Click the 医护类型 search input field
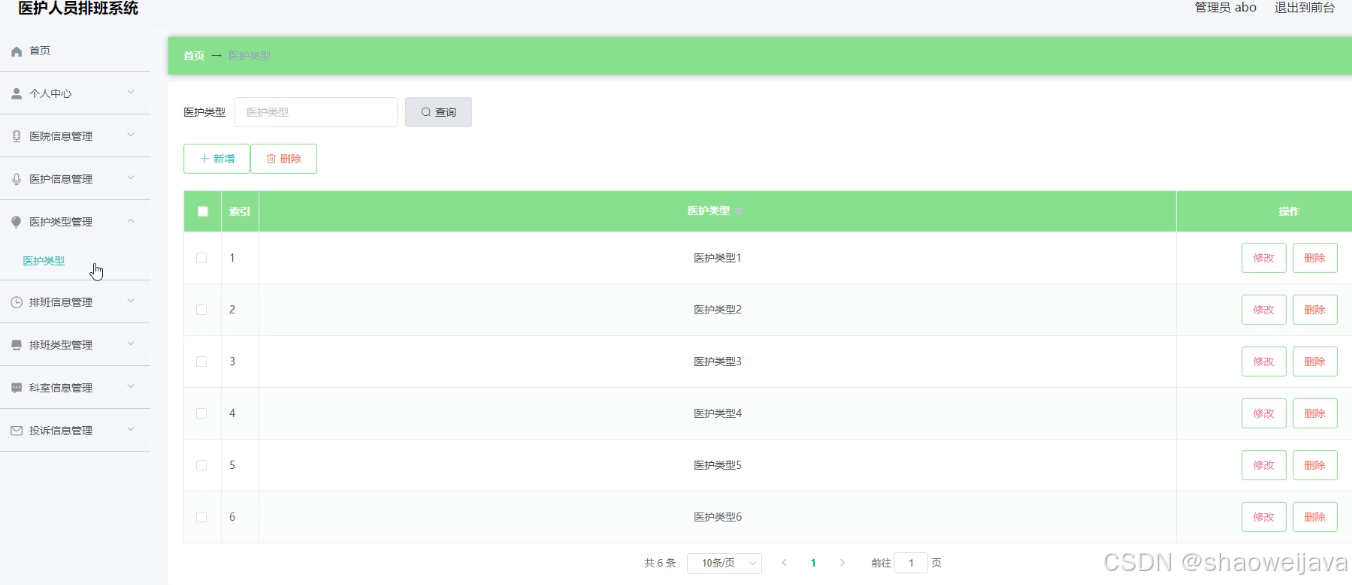Screen dimensions: 1352x585 [x=316, y=112]
